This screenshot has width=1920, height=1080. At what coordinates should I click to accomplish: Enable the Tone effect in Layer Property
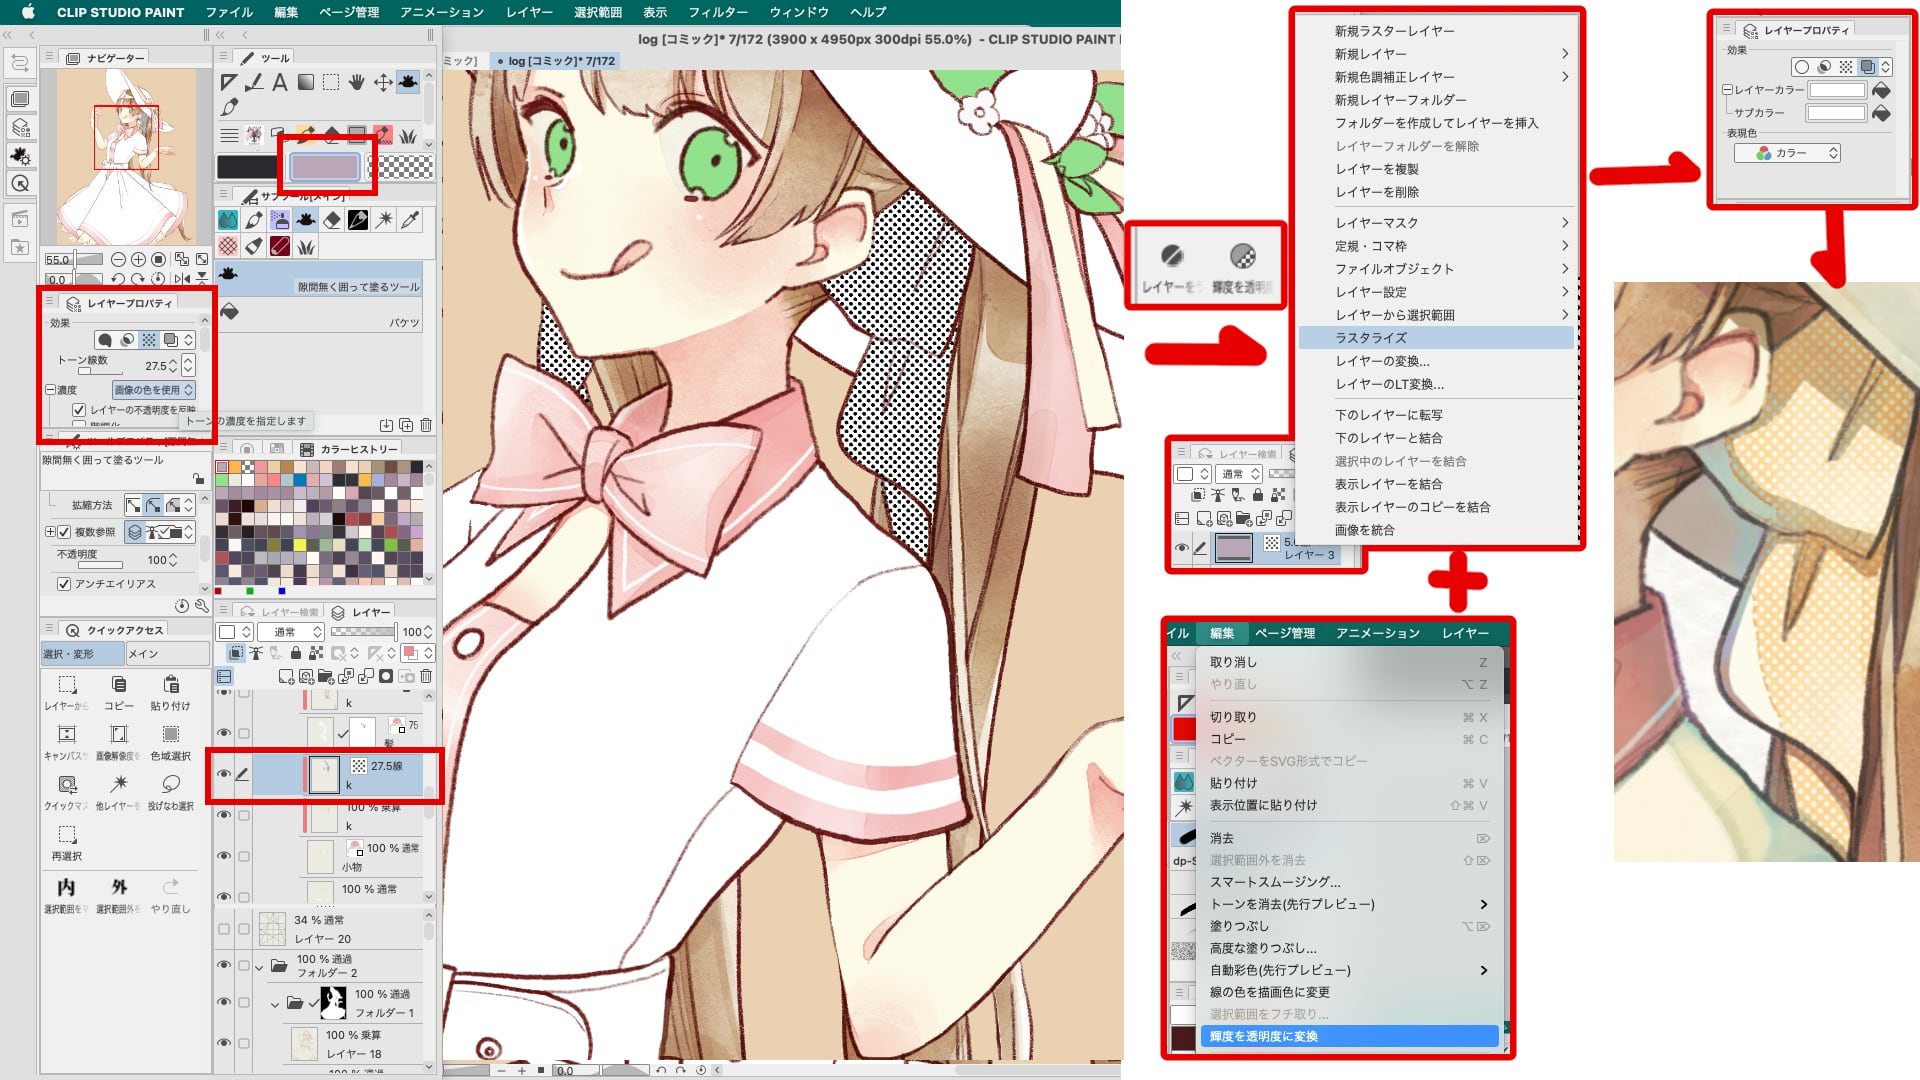click(x=149, y=340)
